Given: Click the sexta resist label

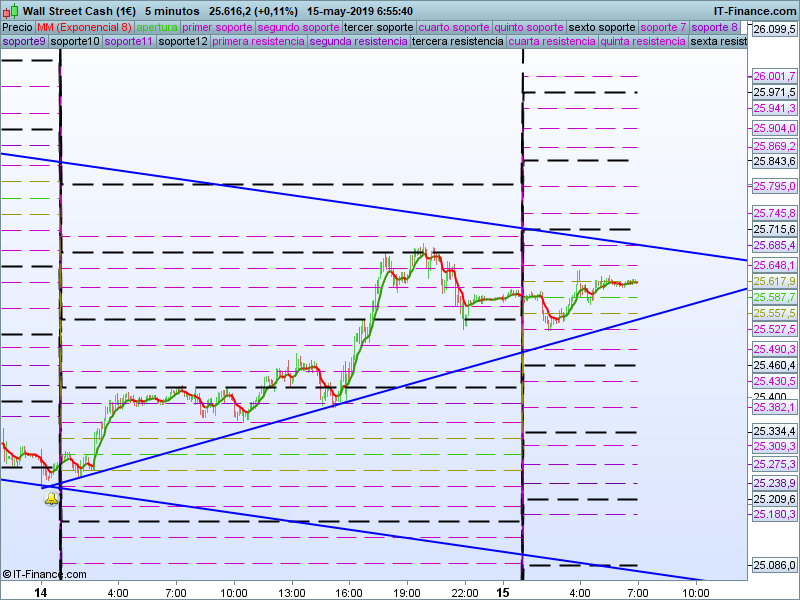Looking at the screenshot, I should click(718, 41).
